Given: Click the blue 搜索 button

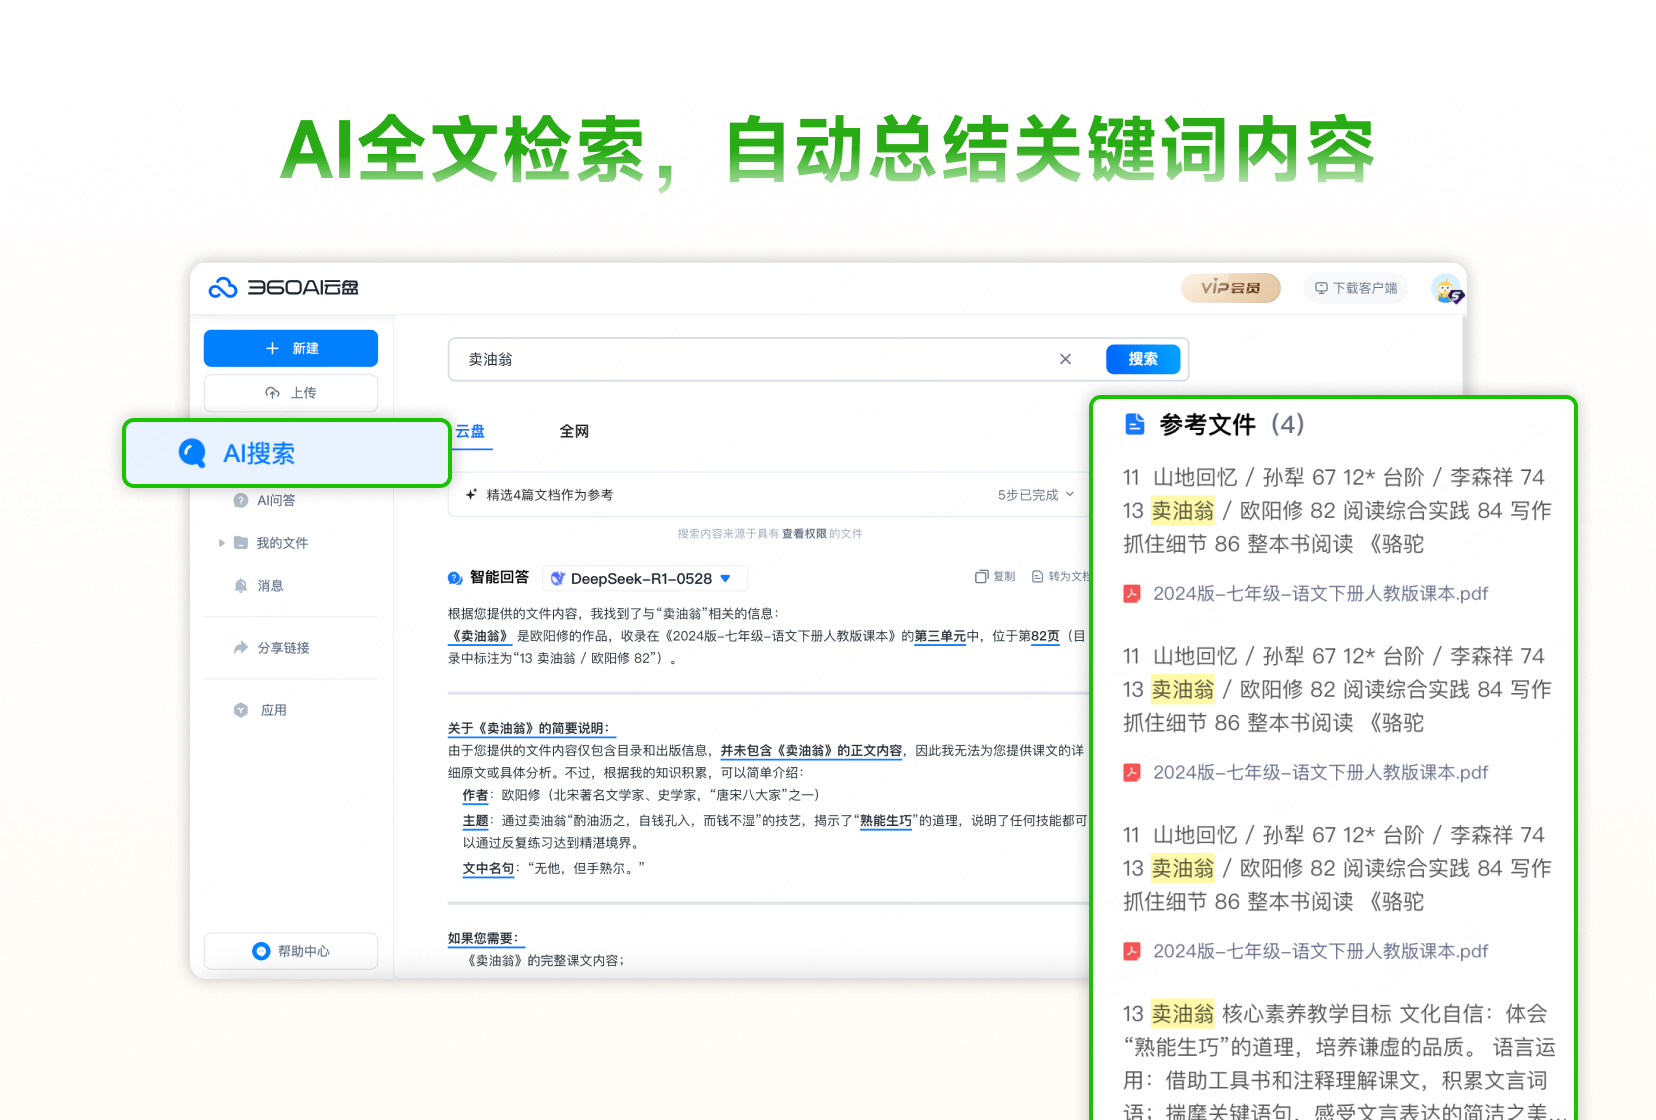Looking at the screenshot, I should [1143, 359].
